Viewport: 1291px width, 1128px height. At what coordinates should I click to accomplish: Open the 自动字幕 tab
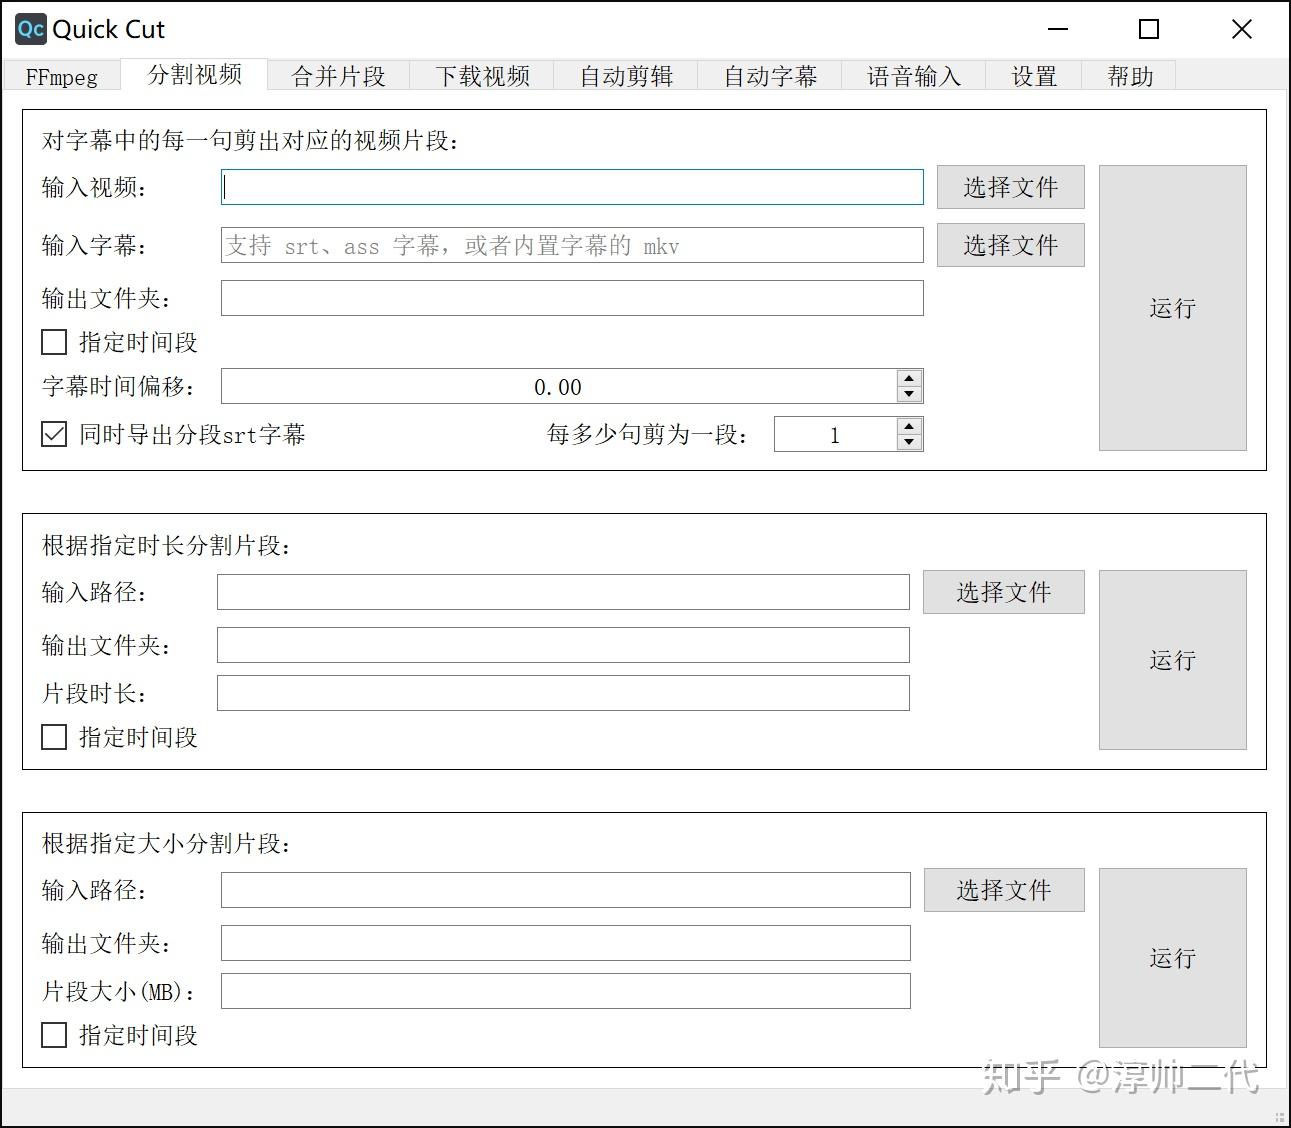coord(770,75)
